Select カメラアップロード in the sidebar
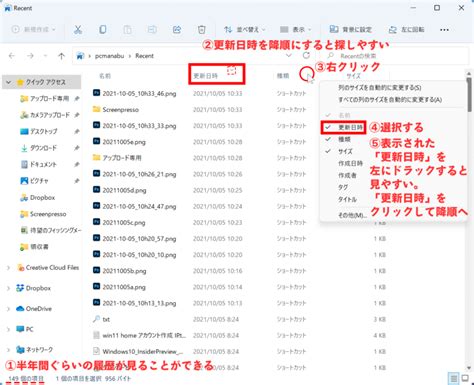474x385 pixels. (50, 115)
